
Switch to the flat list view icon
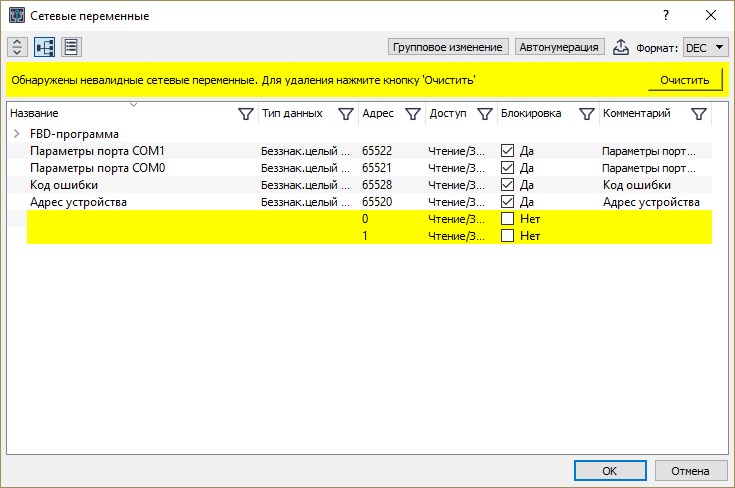pos(71,47)
